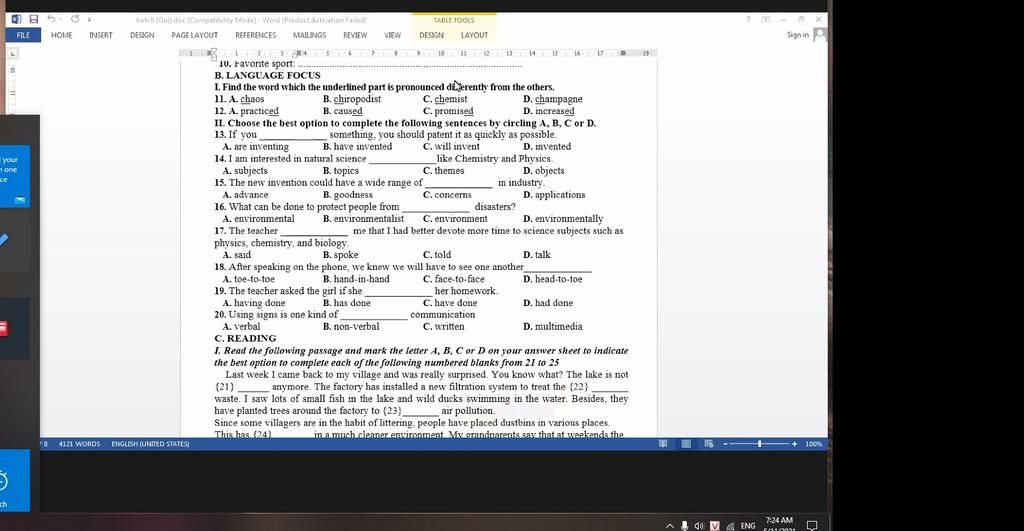
Task: Open the Action Center notifications icon
Action: [x=812, y=526]
